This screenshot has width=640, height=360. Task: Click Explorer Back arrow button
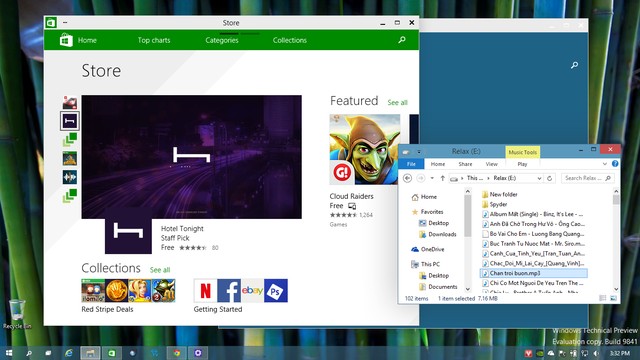407,178
